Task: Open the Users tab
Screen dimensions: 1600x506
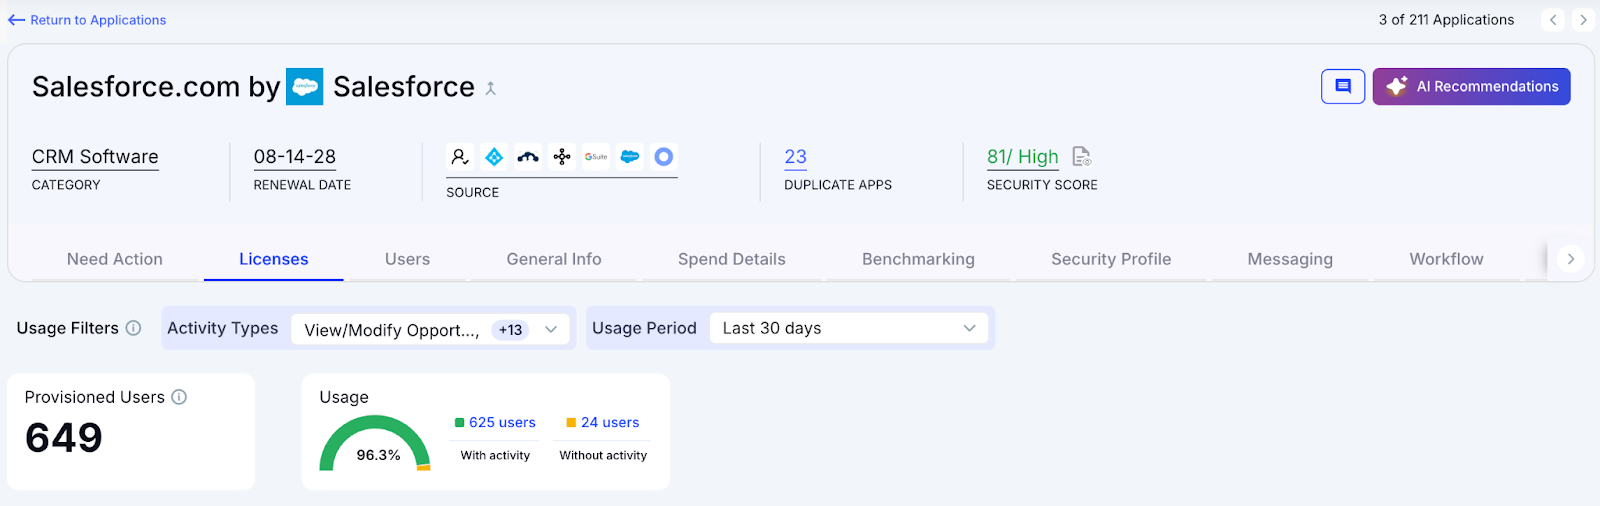Action: click(x=407, y=259)
